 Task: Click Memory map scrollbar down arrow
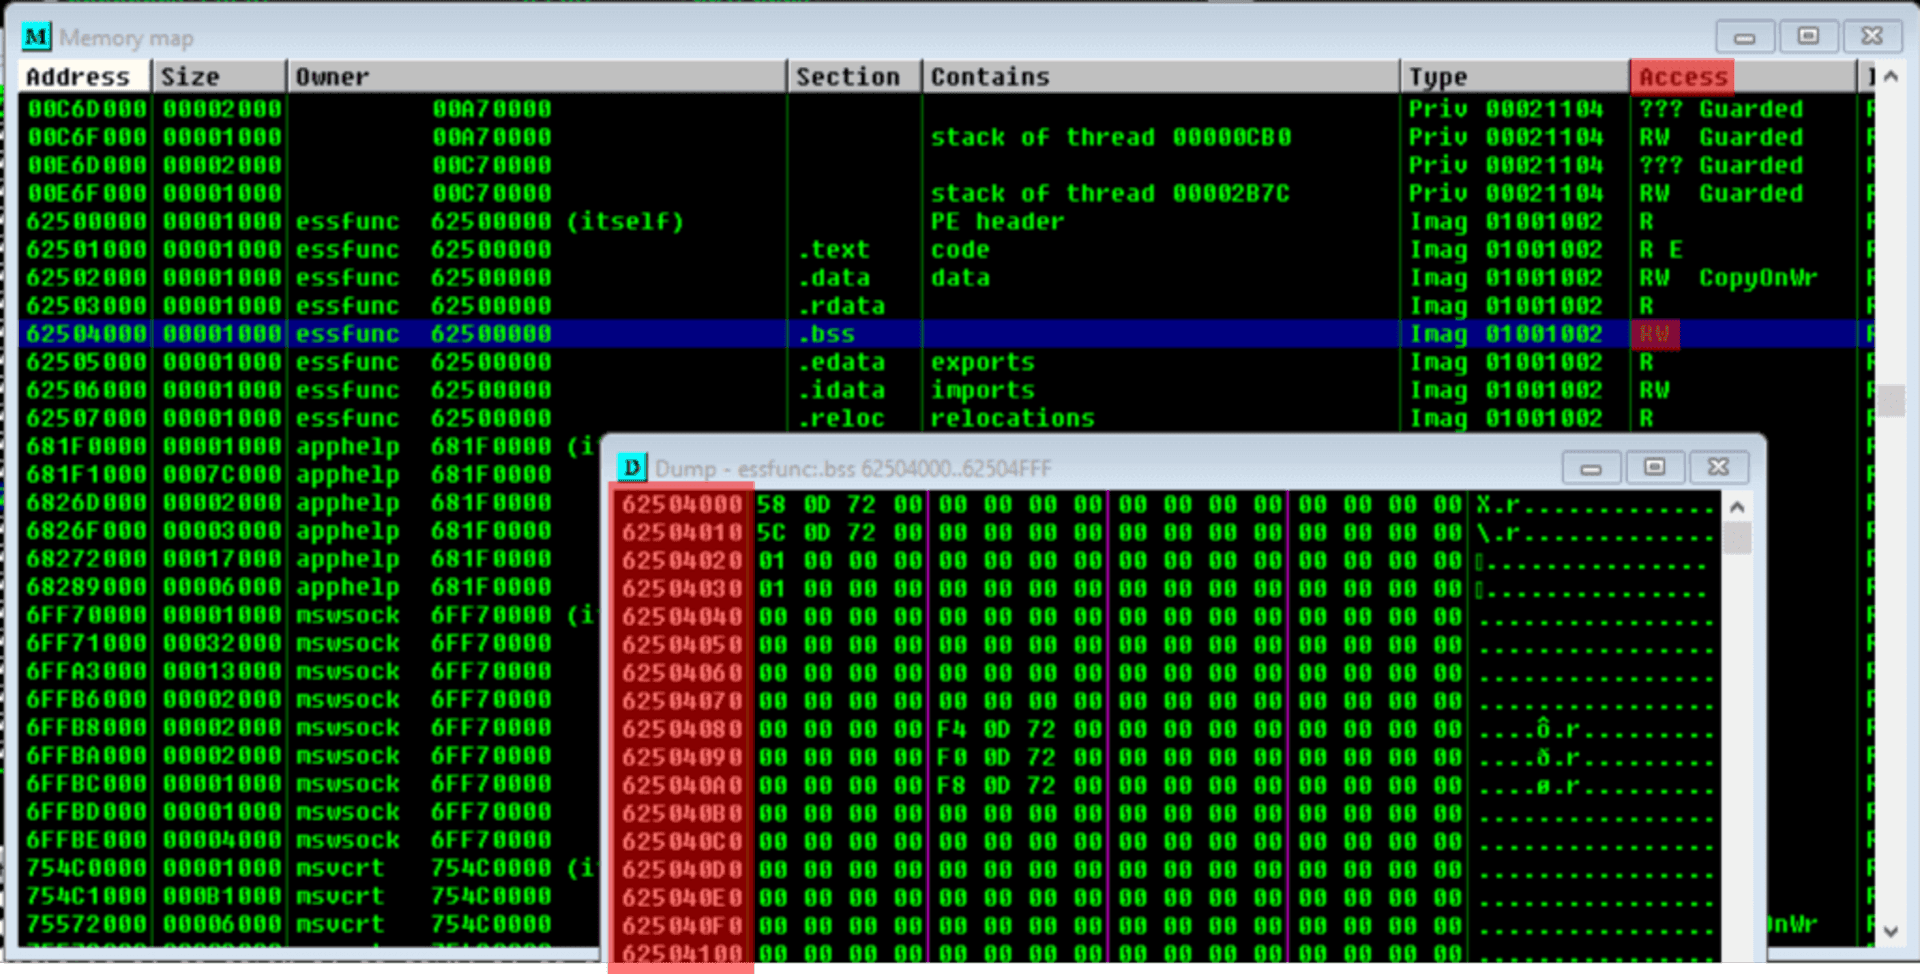(x=1890, y=931)
